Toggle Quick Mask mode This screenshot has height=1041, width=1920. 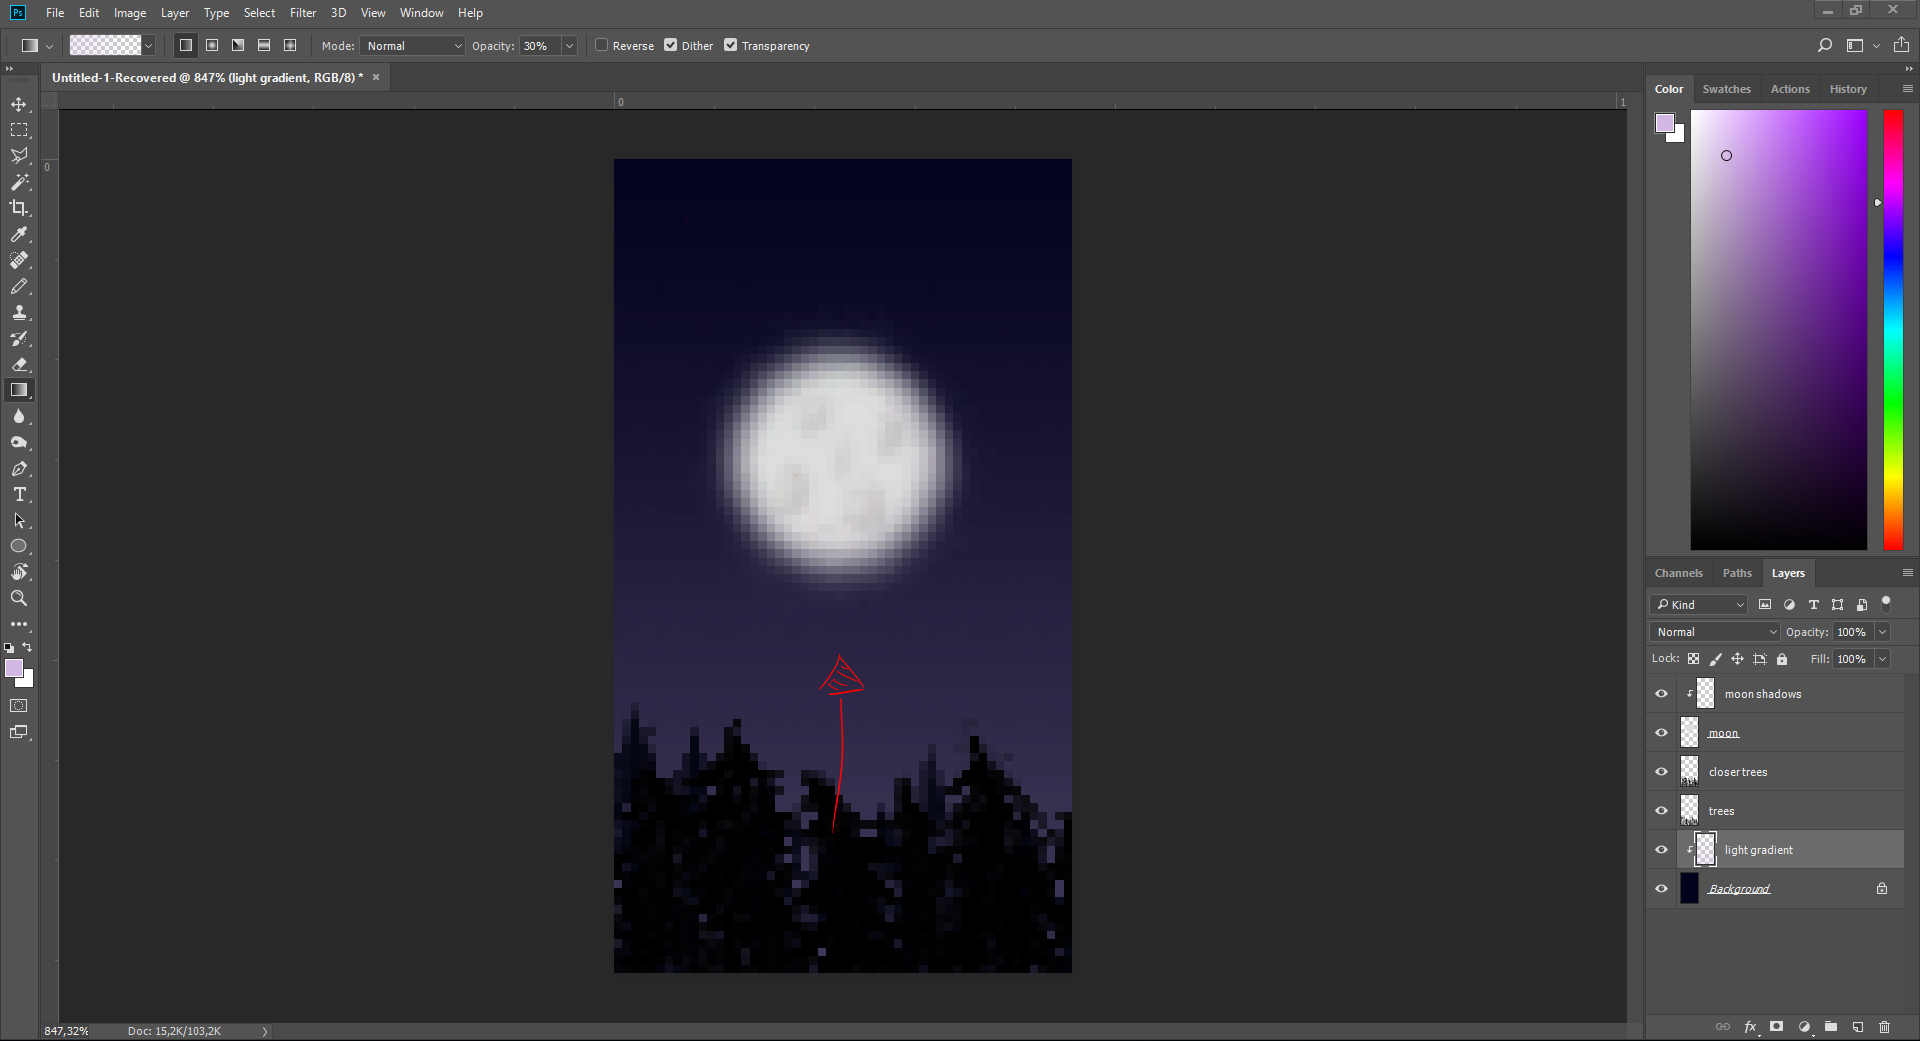coord(19,706)
